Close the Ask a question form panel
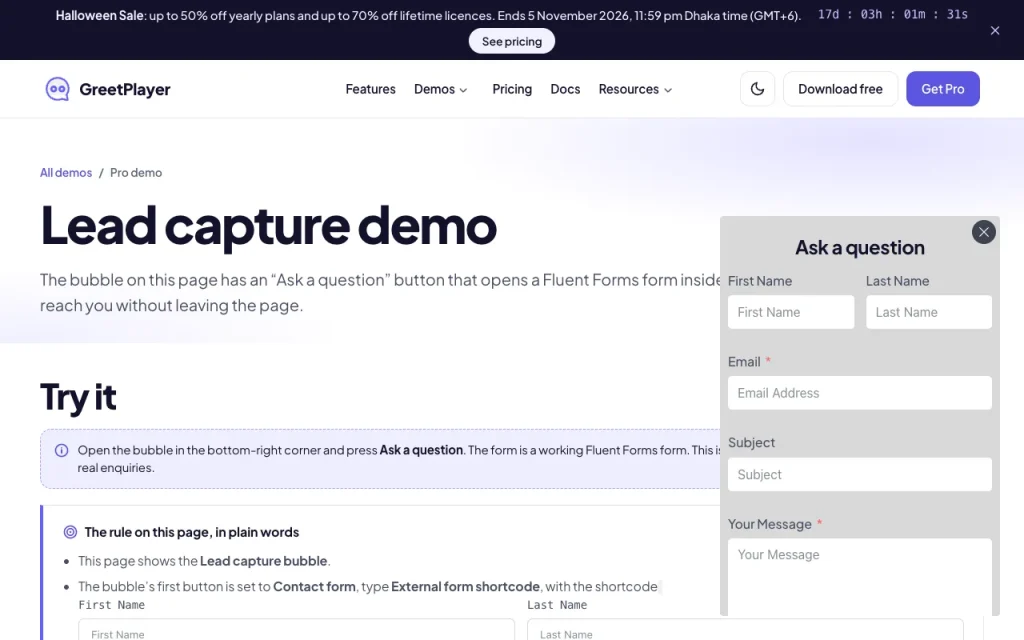 tap(984, 232)
